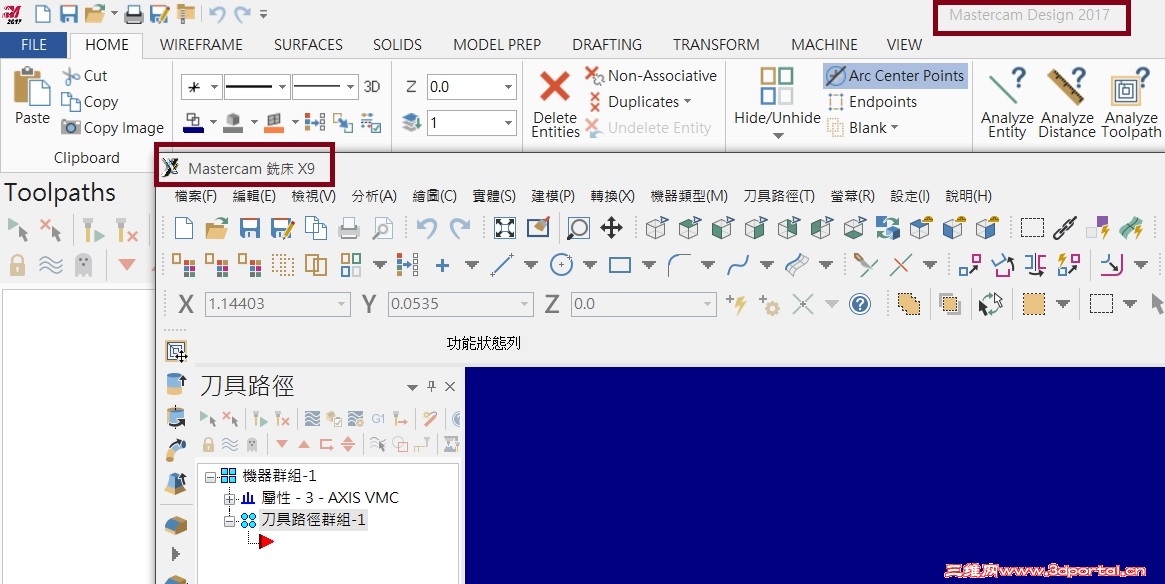1165x584 pixels.
Task: Open the 分析(A) menu in X9
Action: pos(374,196)
